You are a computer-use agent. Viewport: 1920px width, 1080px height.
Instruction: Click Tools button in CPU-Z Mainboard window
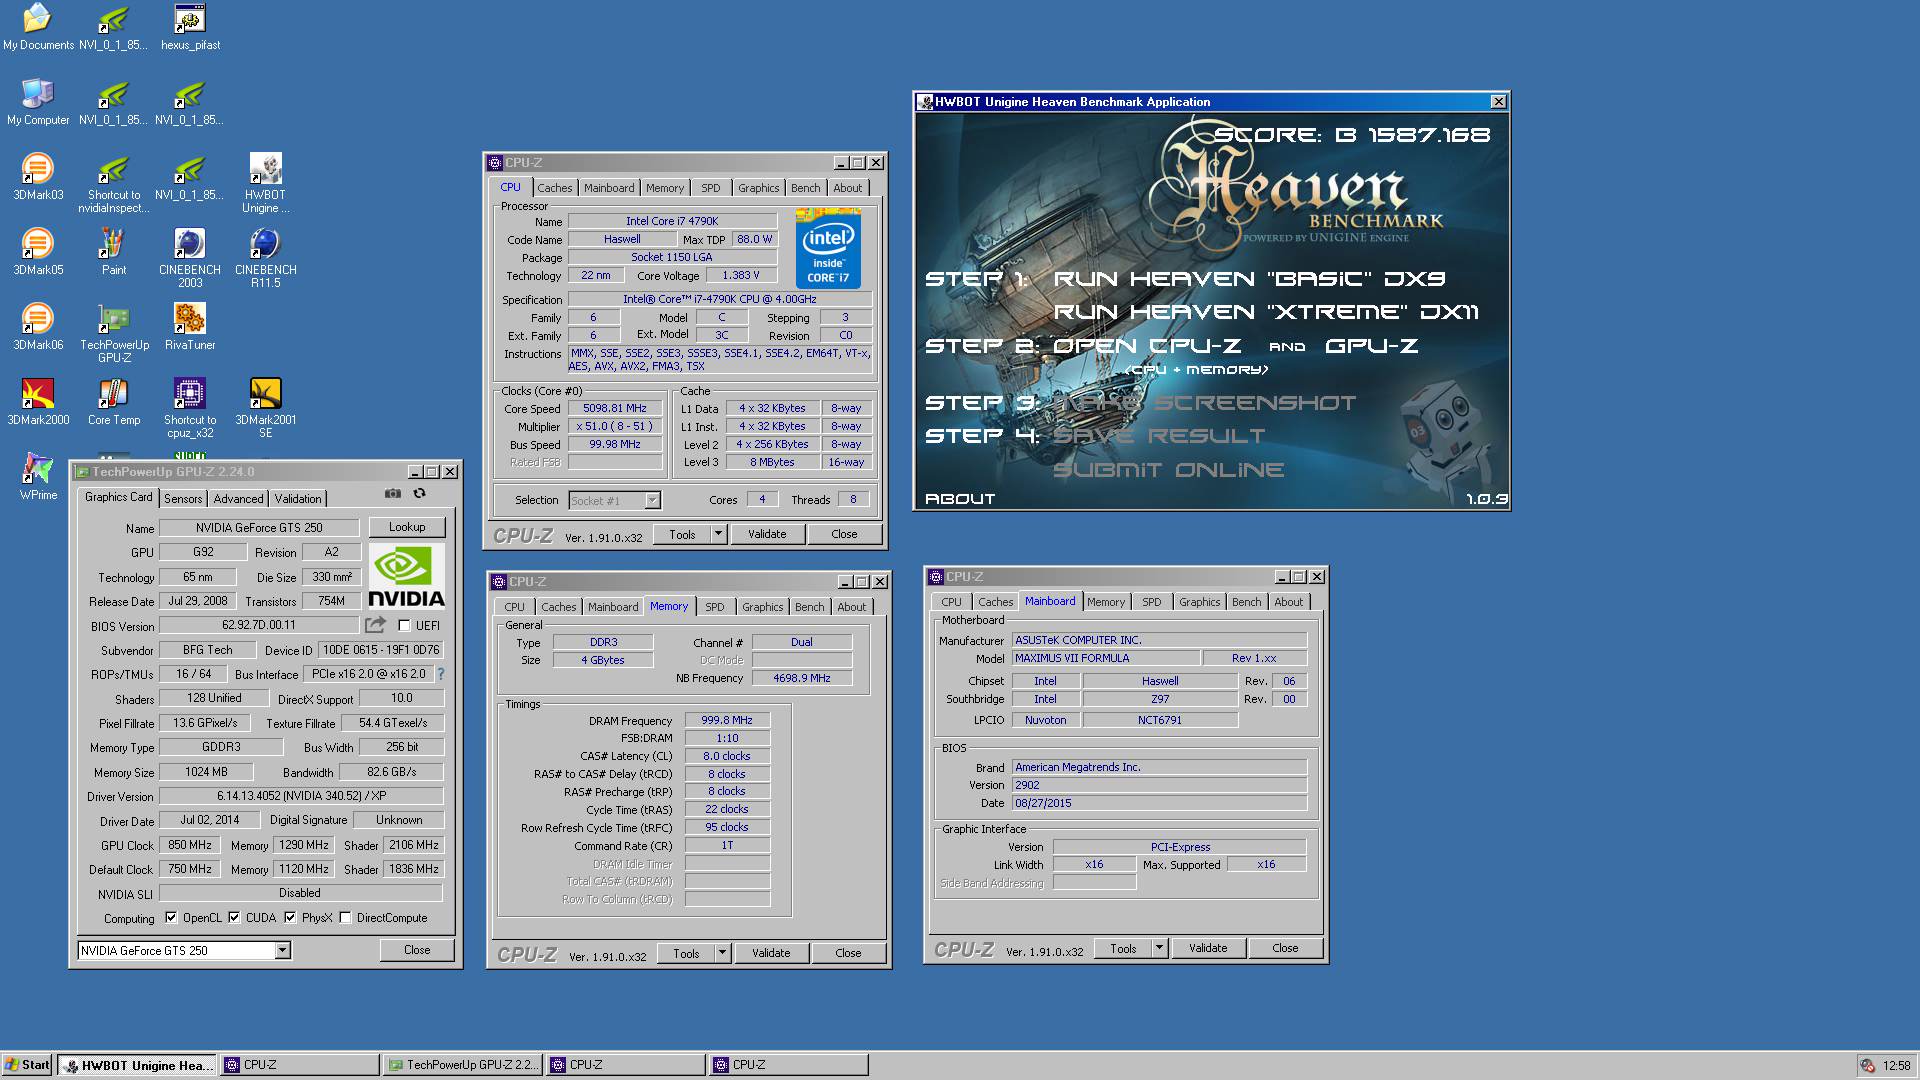[1122, 948]
